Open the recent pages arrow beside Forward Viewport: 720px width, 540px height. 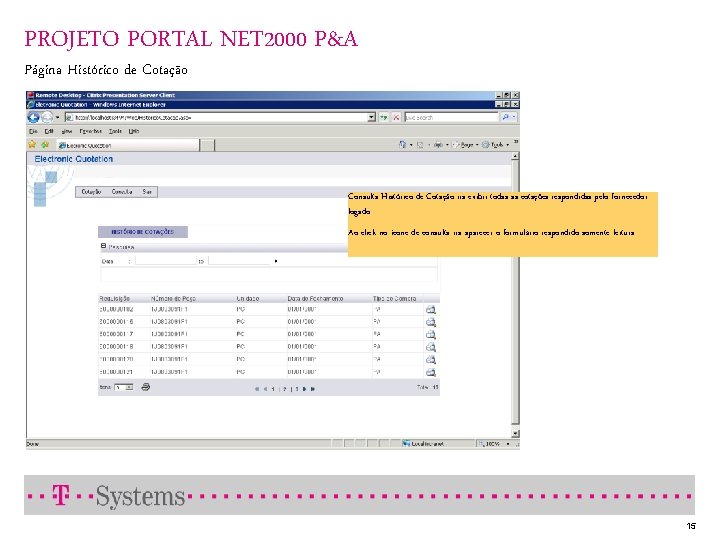pyautogui.click(x=57, y=118)
